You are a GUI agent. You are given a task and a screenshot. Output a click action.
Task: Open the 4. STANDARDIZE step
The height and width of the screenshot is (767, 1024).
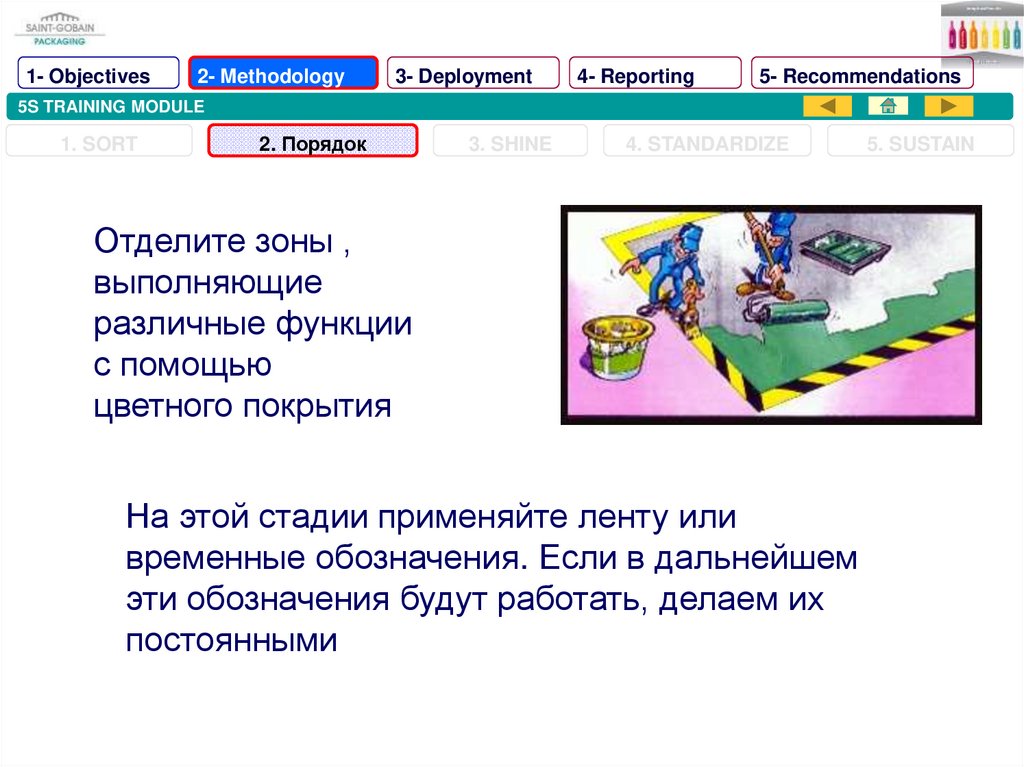tap(707, 143)
